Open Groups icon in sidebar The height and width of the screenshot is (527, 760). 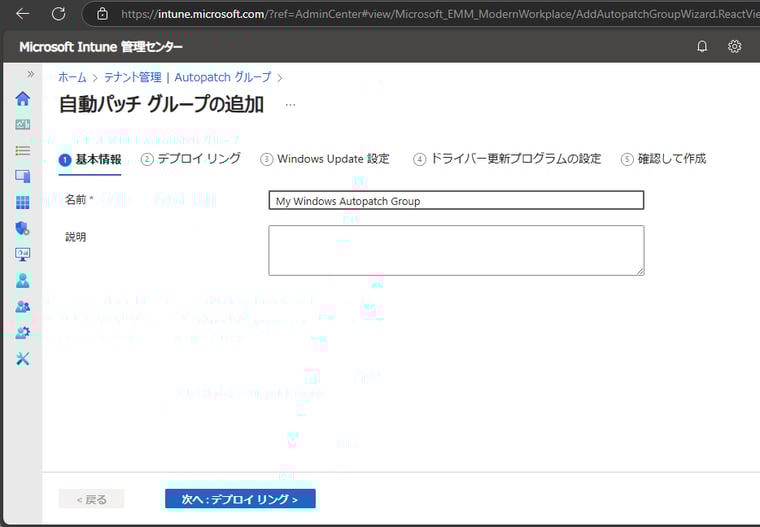pos(23,306)
